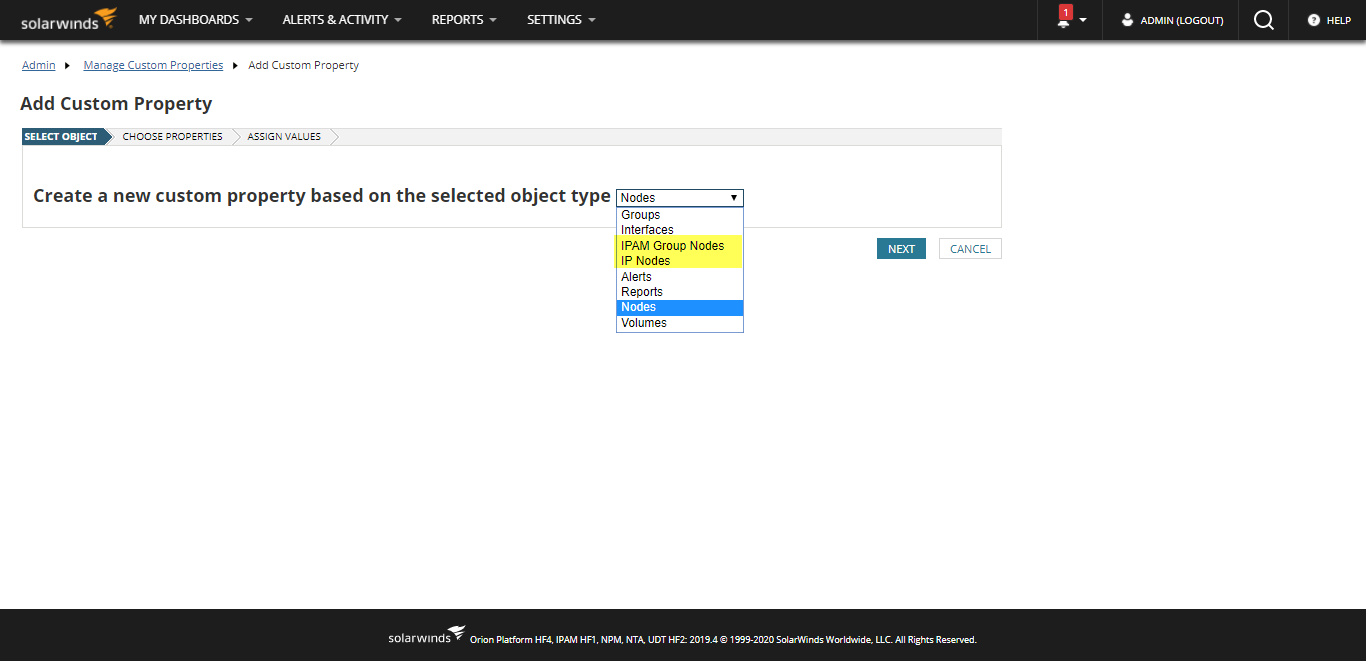Choose Reports from the dropdown list
This screenshot has height=661, width=1366.
click(680, 292)
